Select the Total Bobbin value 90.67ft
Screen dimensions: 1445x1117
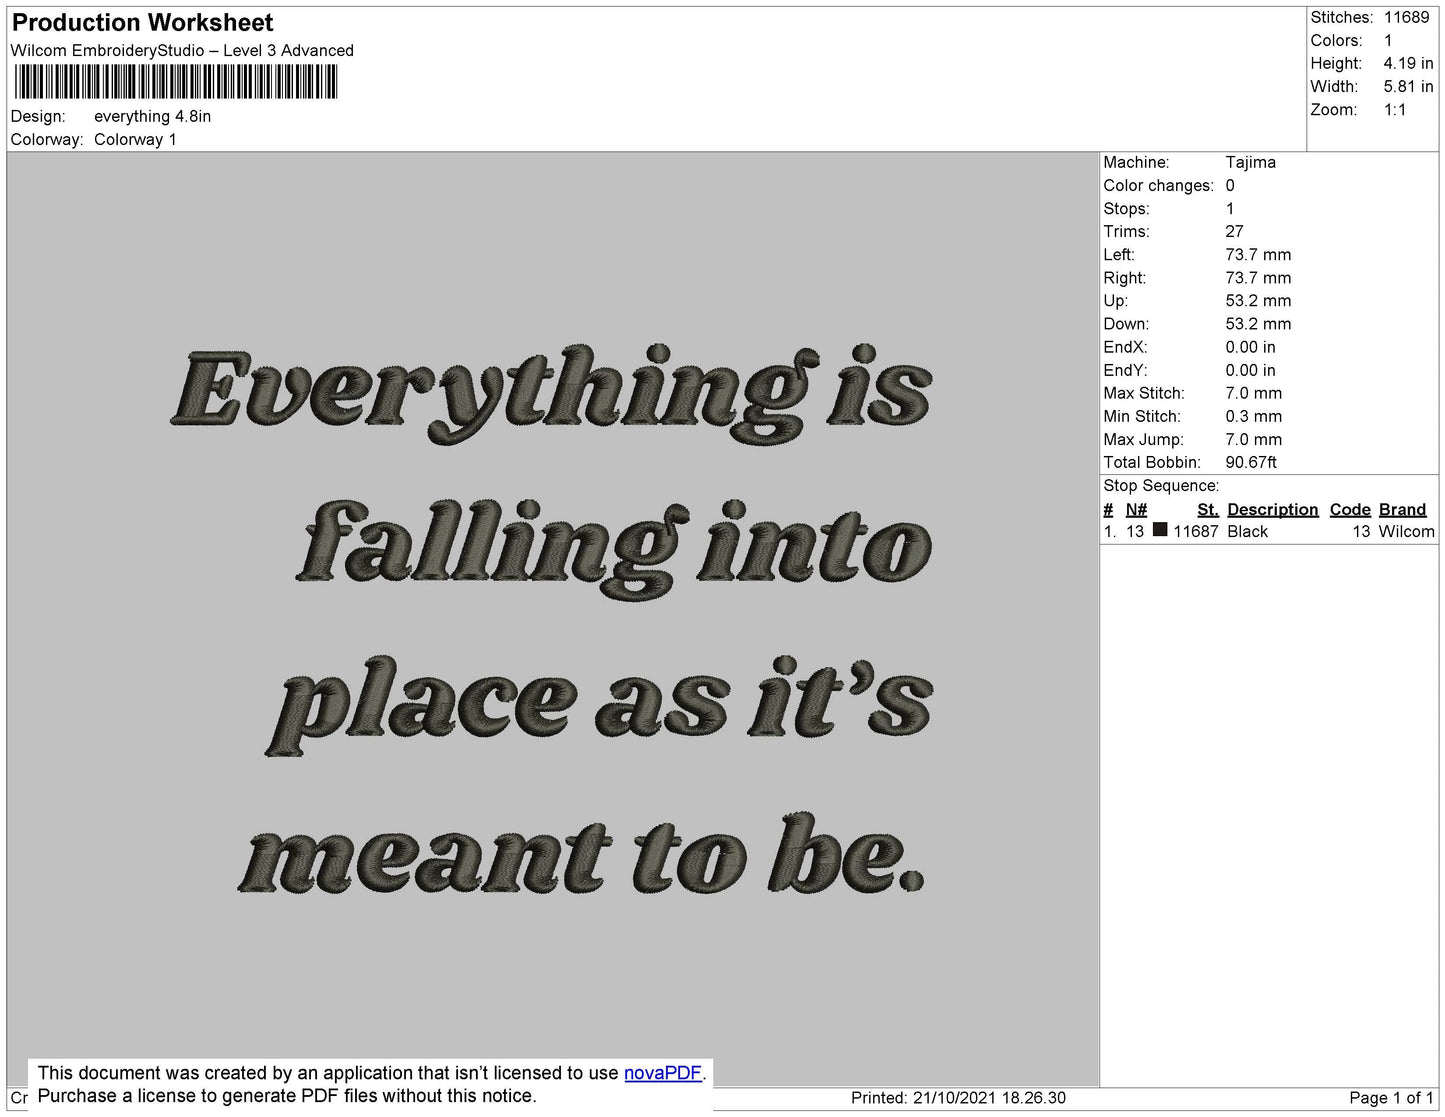(x=1251, y=462)
